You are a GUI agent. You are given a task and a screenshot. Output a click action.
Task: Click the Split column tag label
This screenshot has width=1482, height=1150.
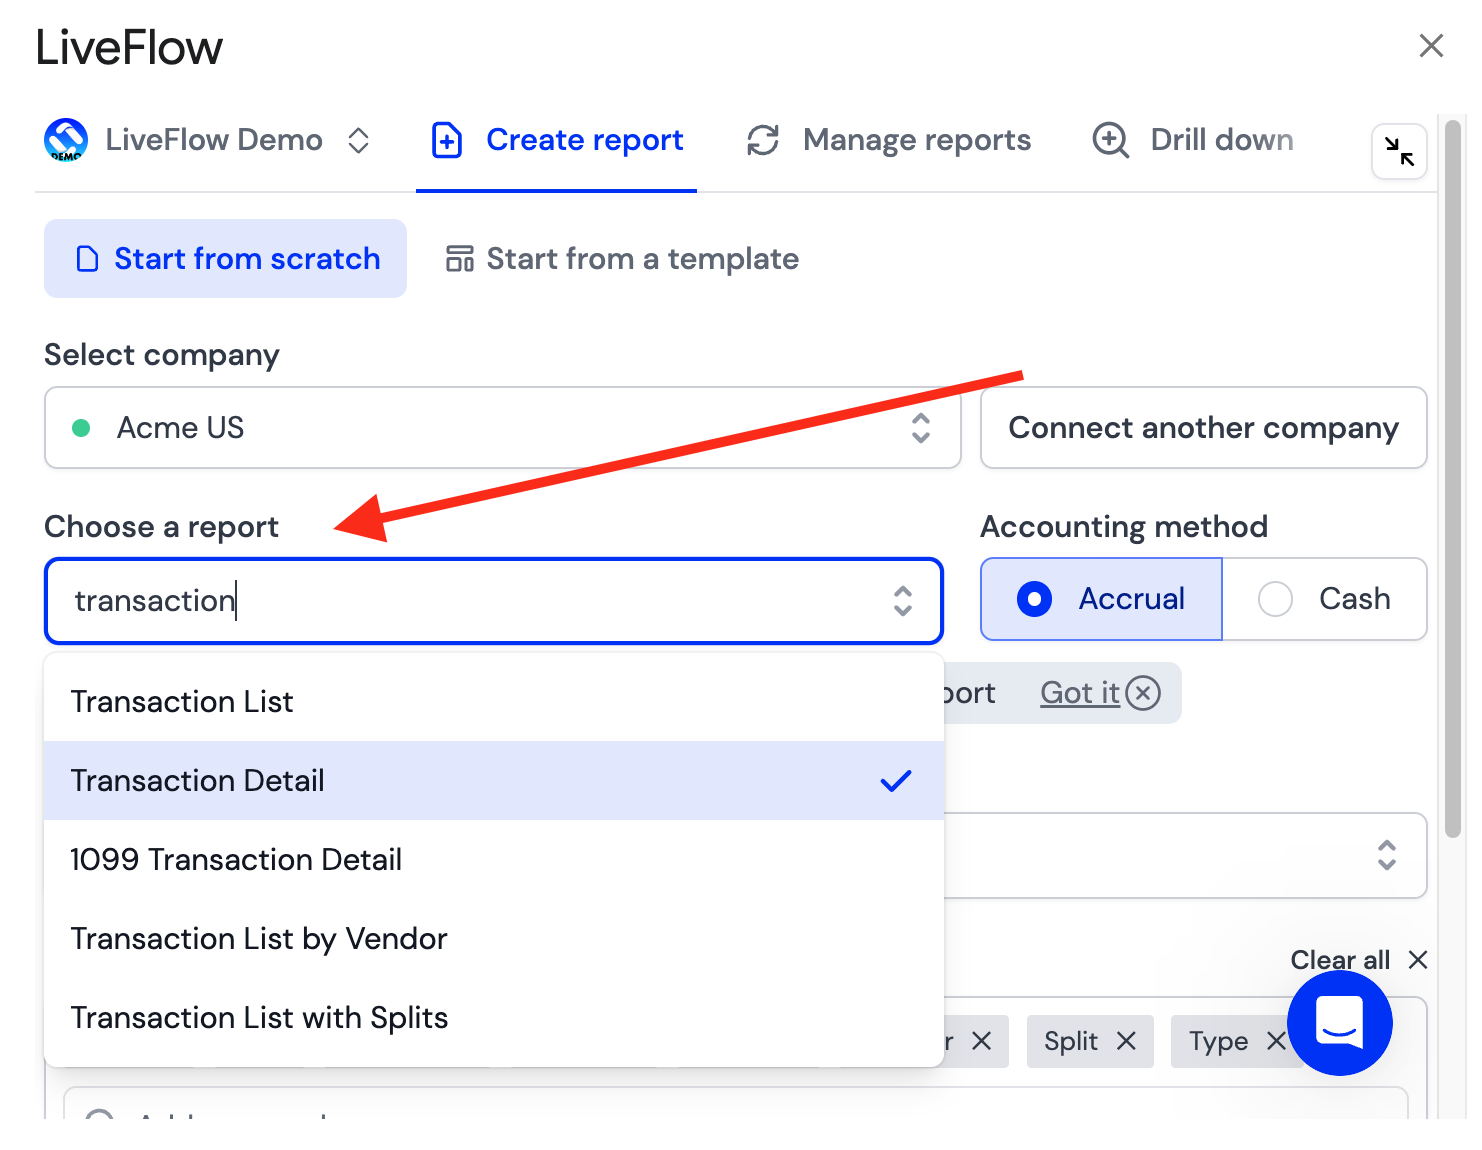point(1071,1041)
